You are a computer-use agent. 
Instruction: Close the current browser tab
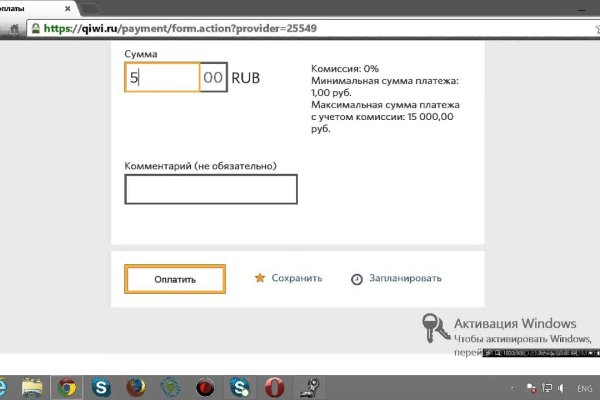(67, 7)
